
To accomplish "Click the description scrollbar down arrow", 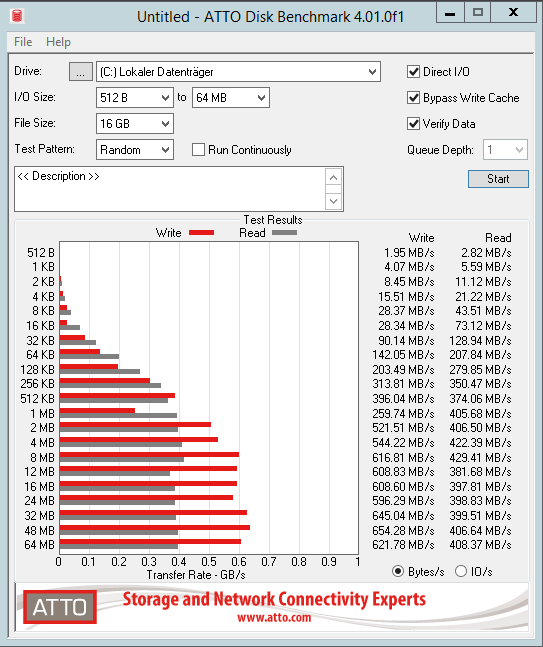I will coord(333,201).
